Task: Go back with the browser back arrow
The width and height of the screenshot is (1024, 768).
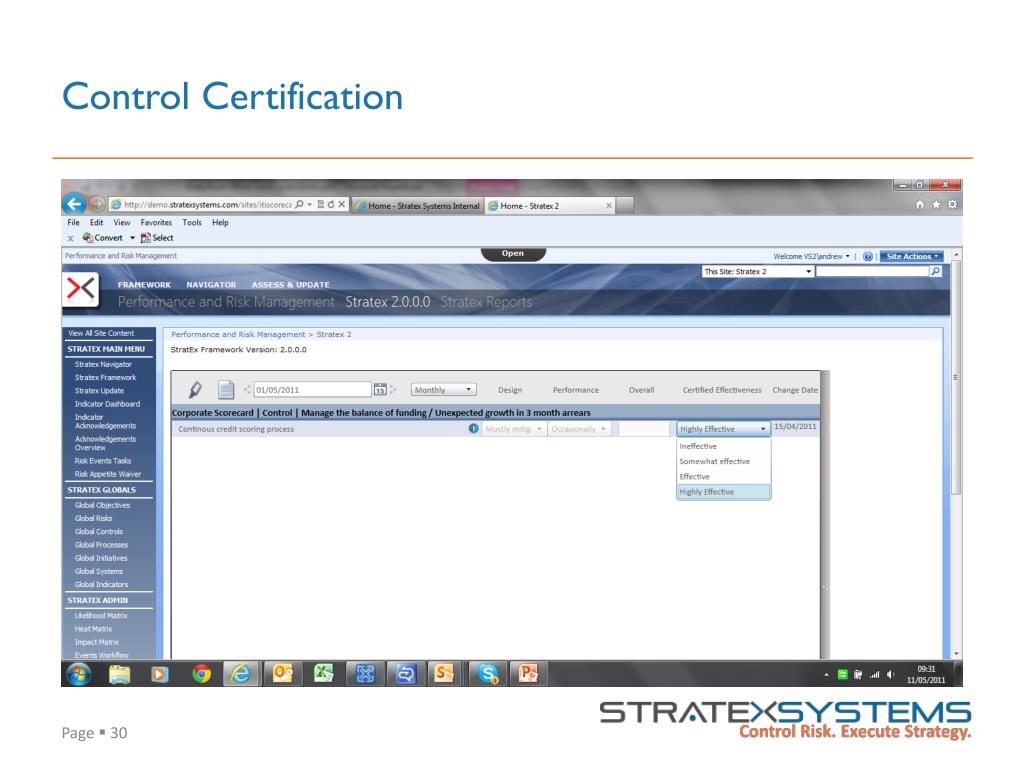Action: coord(74,204)
